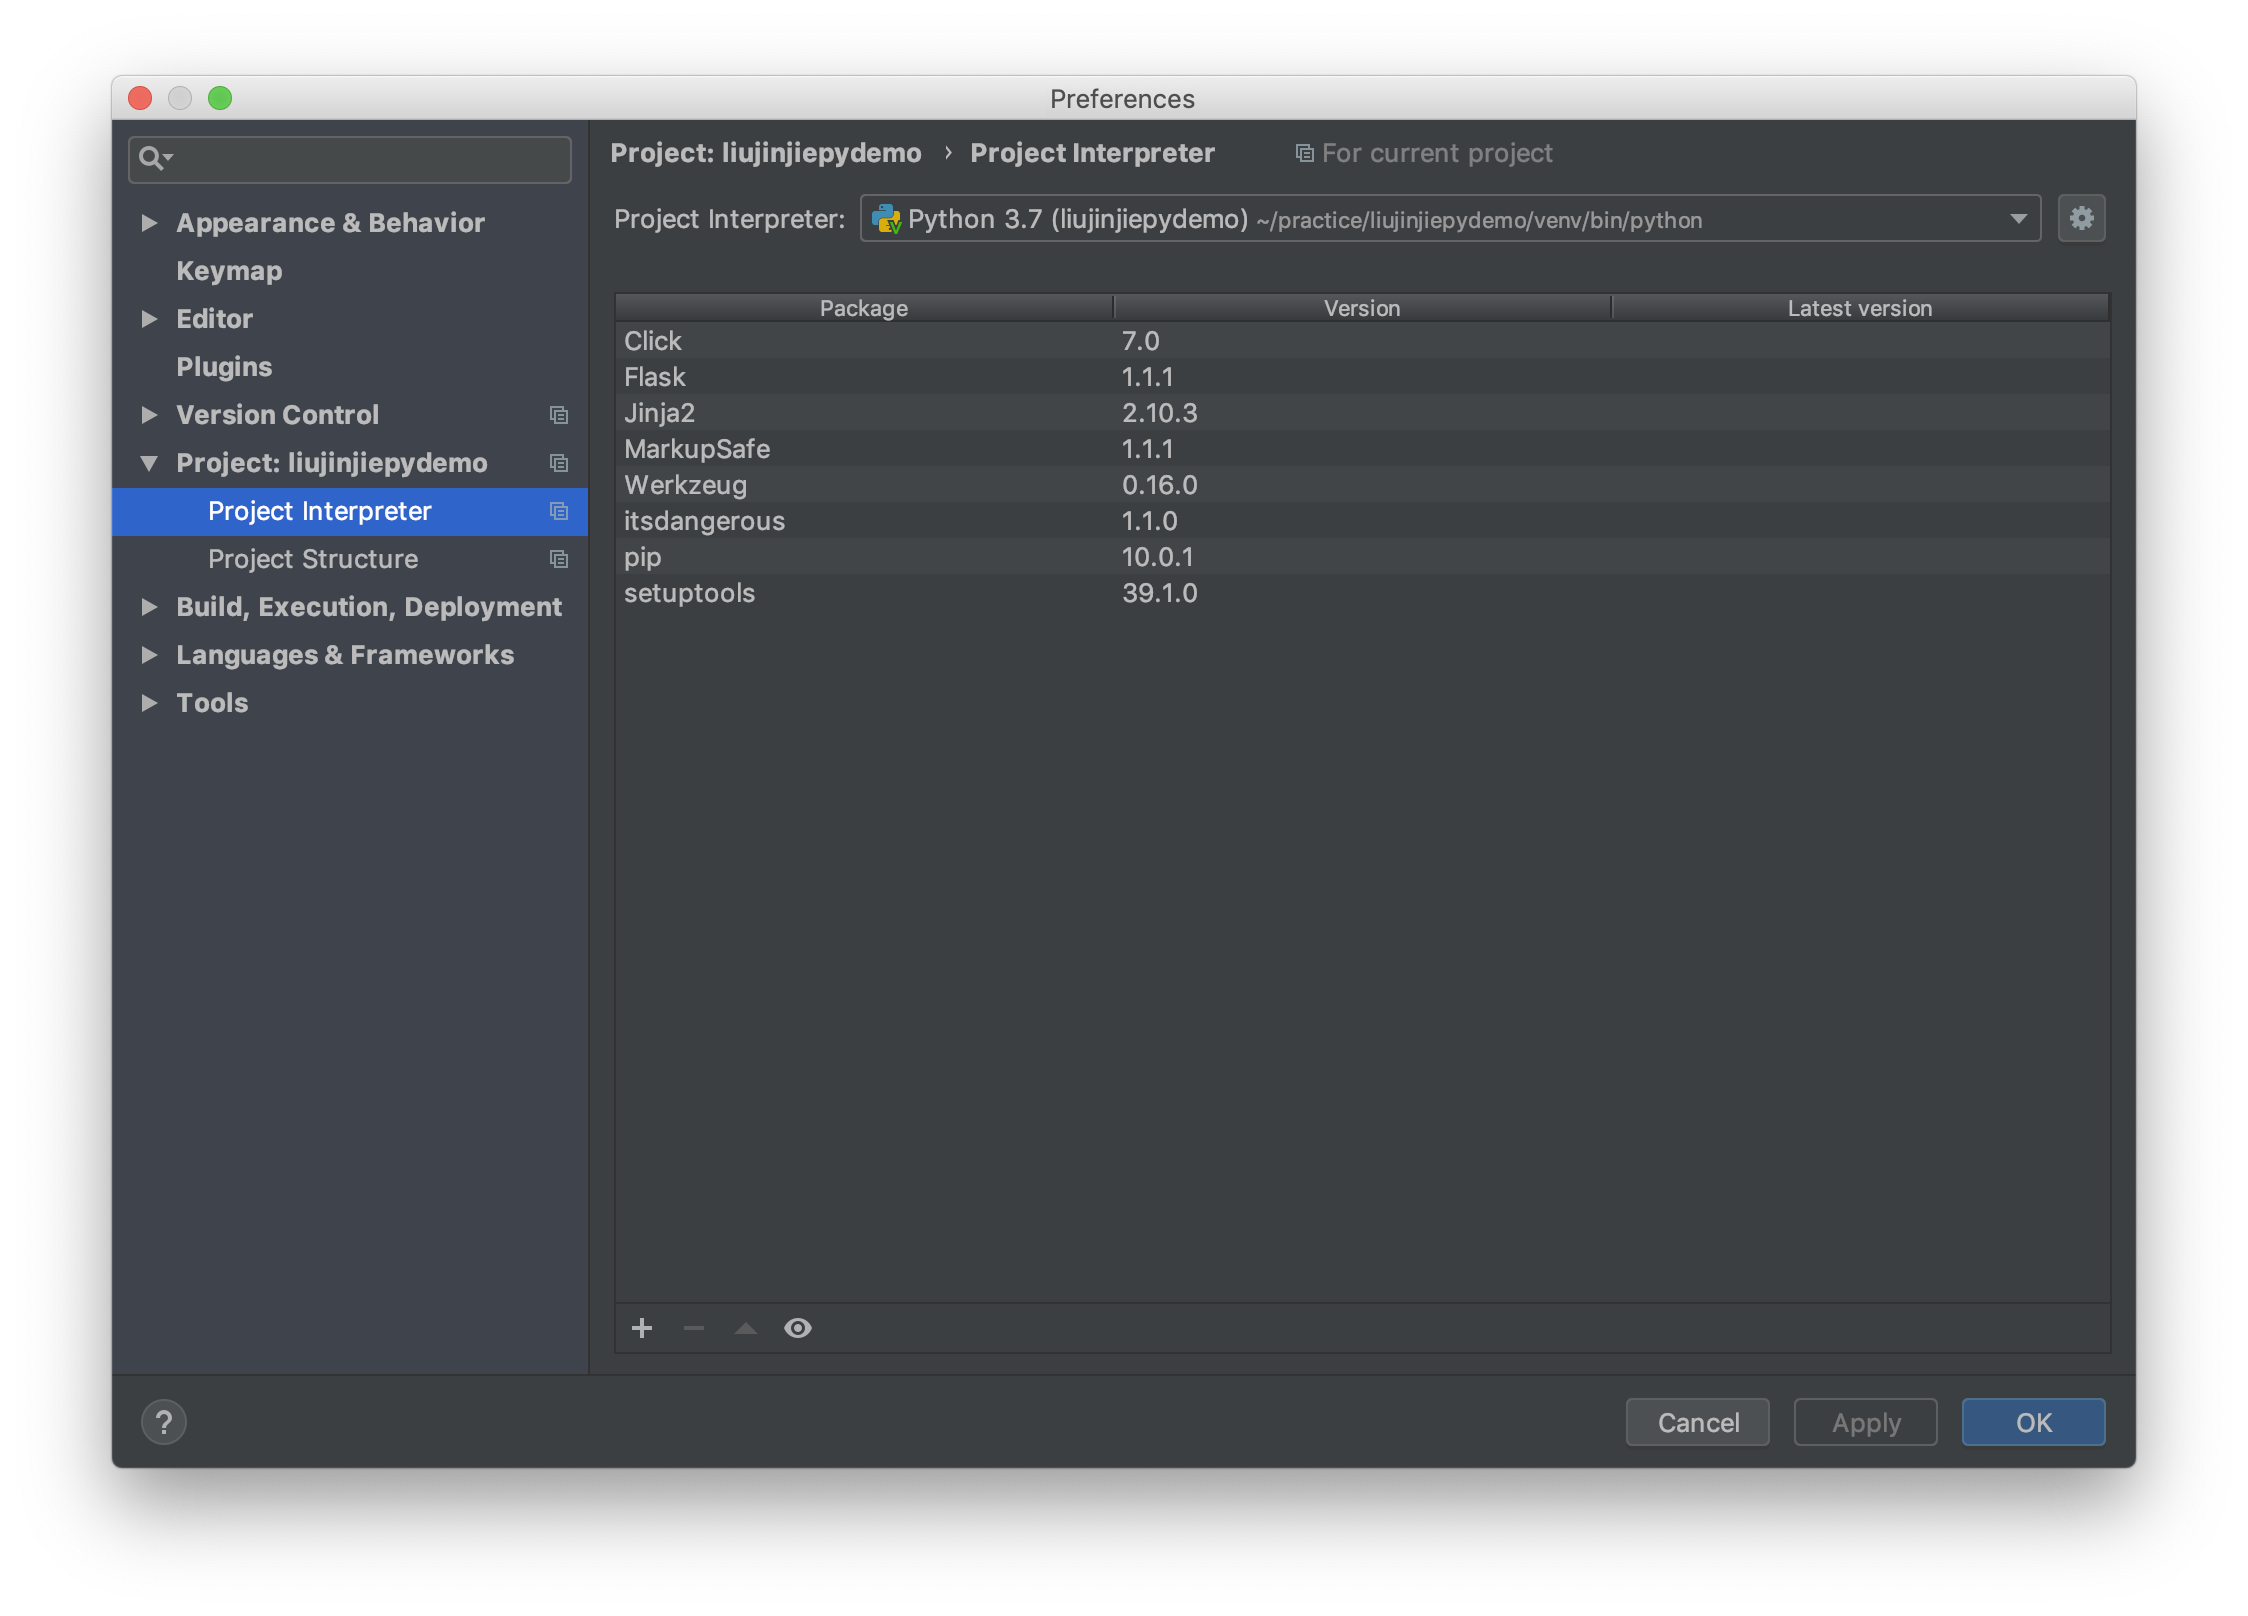Click the OK button
The width and height of the screenshot is (2248, 1616).
click(2034, 1422)
